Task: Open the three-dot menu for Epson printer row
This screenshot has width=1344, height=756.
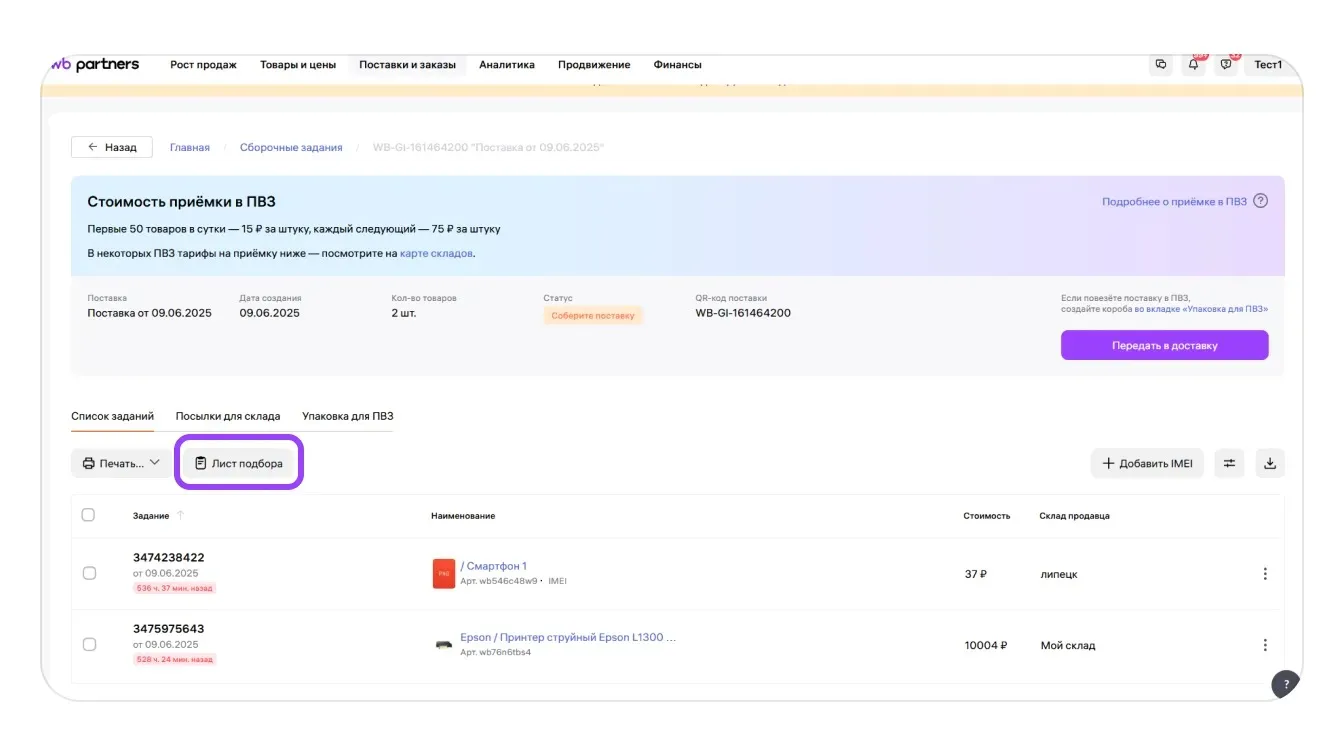Action: coord(1265,645)
